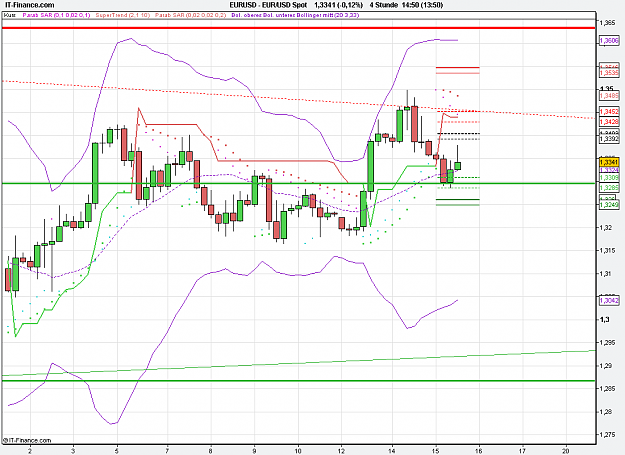Click the rising light green trend line
This screenshot has height=455, width=625.
click(x=298, y=363)
